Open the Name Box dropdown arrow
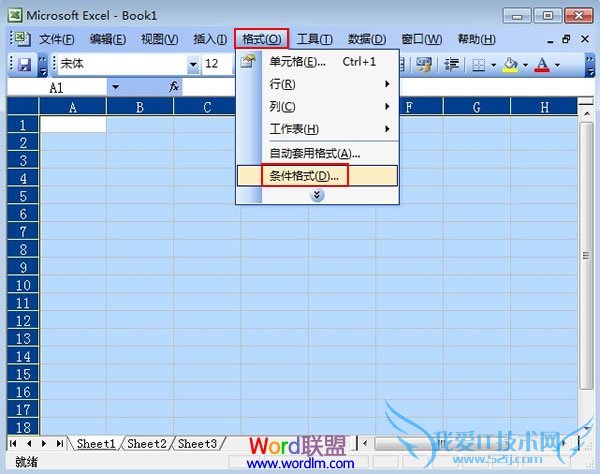The width and height of the screenshot is (600, 474). coord(115,87)
